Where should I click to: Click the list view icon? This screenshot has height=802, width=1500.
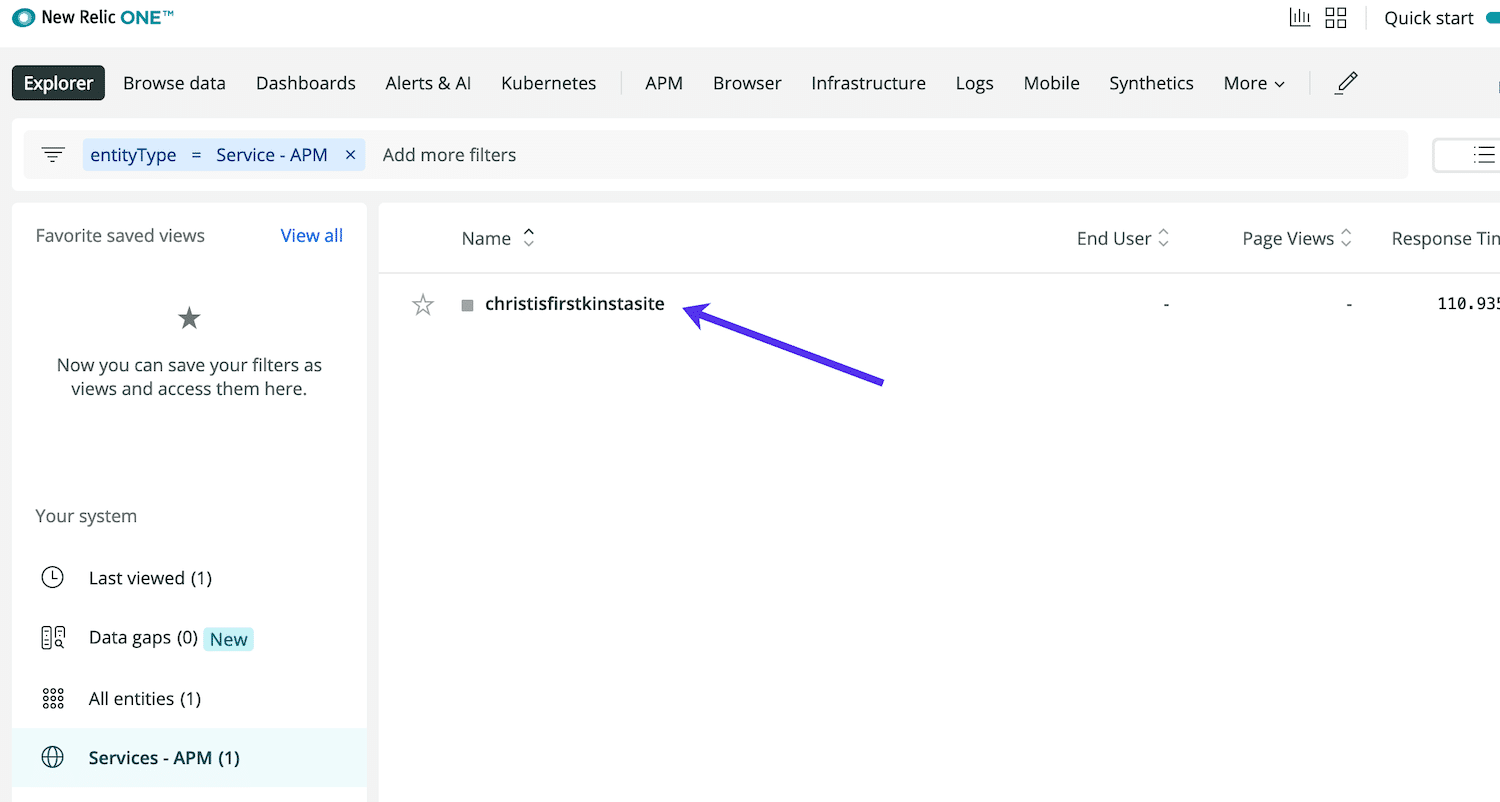1483,155
